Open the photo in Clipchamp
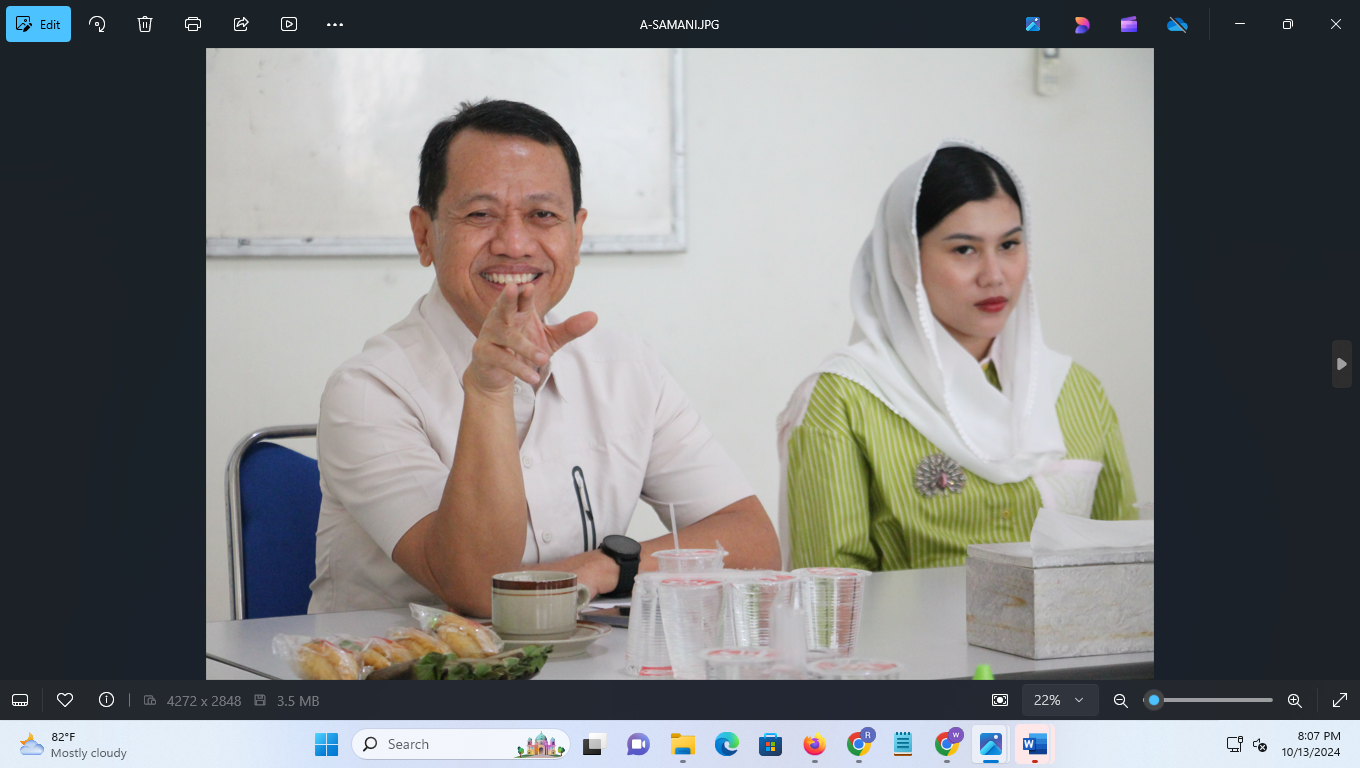Image resolution: width=1360 pixels, height=768 pixels. pyautogui.click(x=1128, y=23)
